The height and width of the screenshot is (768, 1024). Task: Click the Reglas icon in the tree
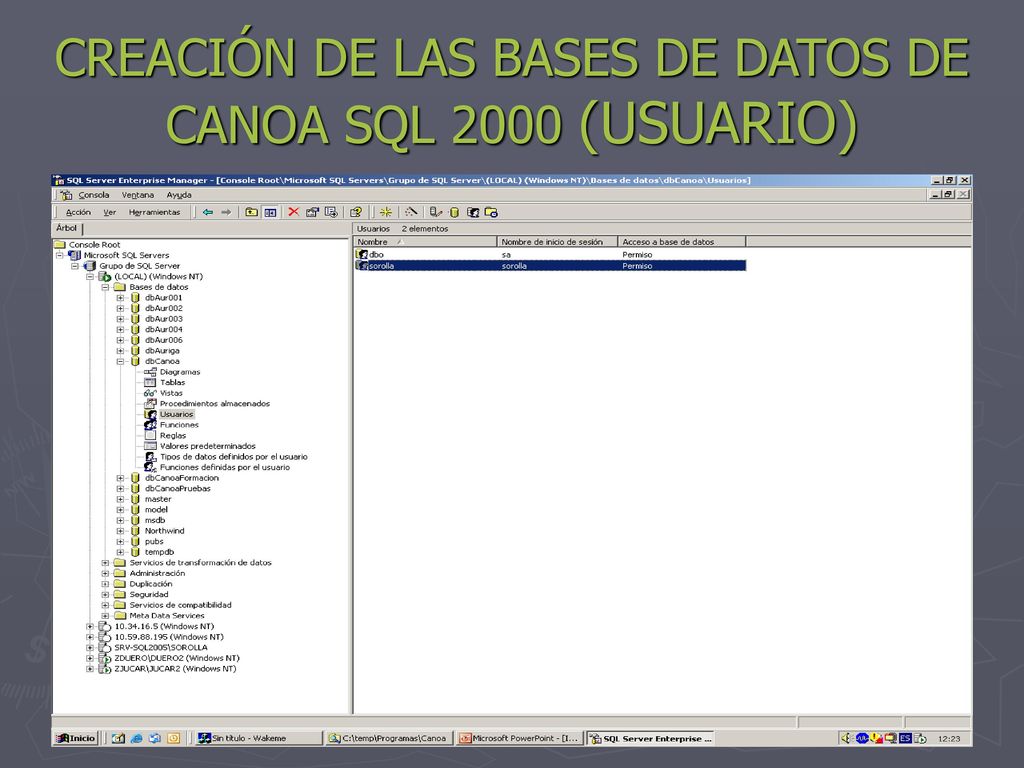coord(150,436)
